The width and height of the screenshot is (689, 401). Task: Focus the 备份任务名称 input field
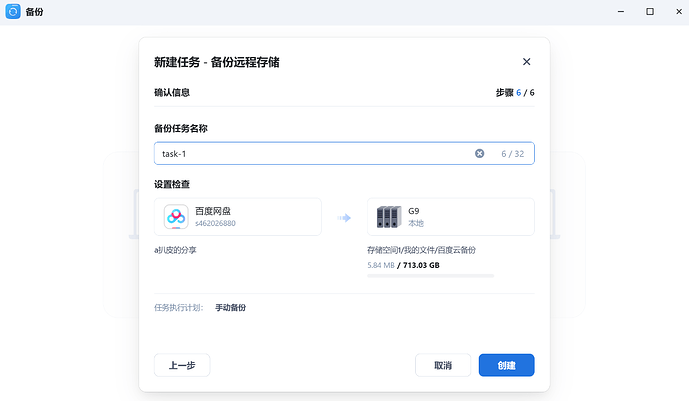[x=310, y=153]
